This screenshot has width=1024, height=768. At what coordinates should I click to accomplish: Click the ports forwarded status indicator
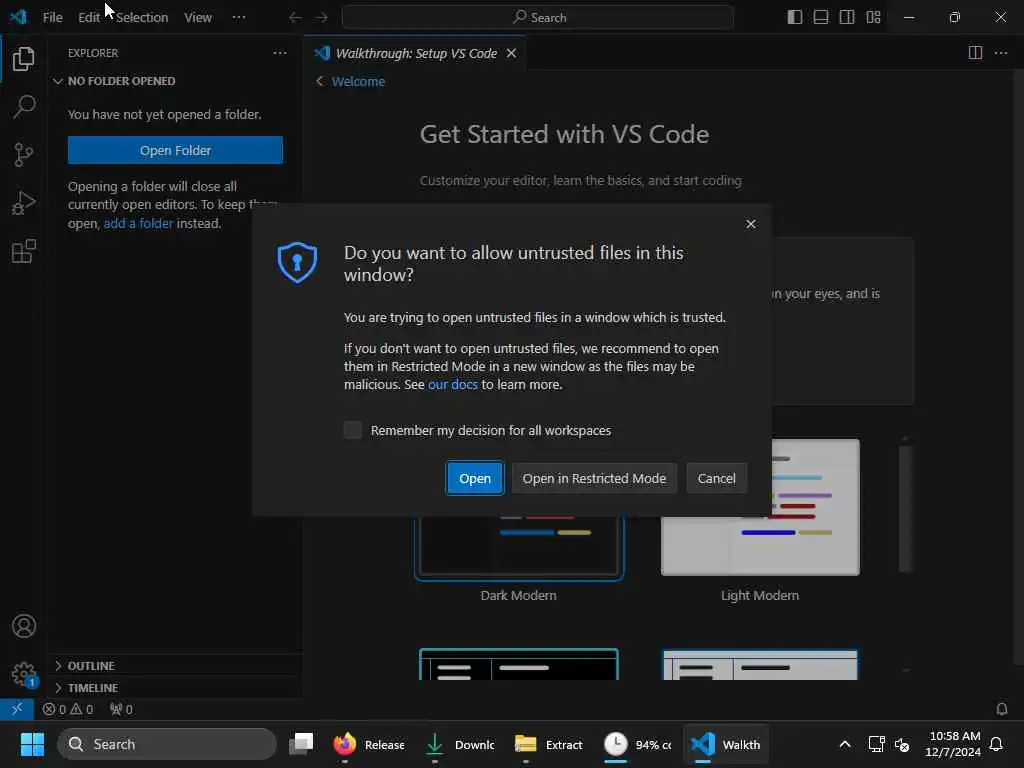(121, 709)
